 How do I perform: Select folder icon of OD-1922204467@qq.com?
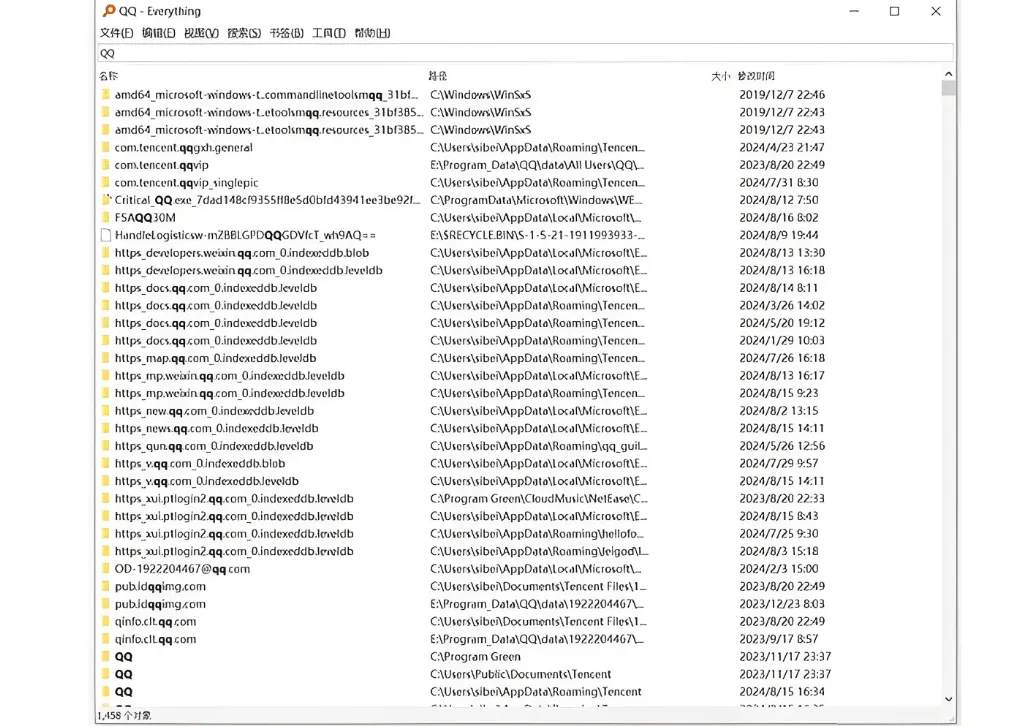pyautogui.click(x=105, y=569)
